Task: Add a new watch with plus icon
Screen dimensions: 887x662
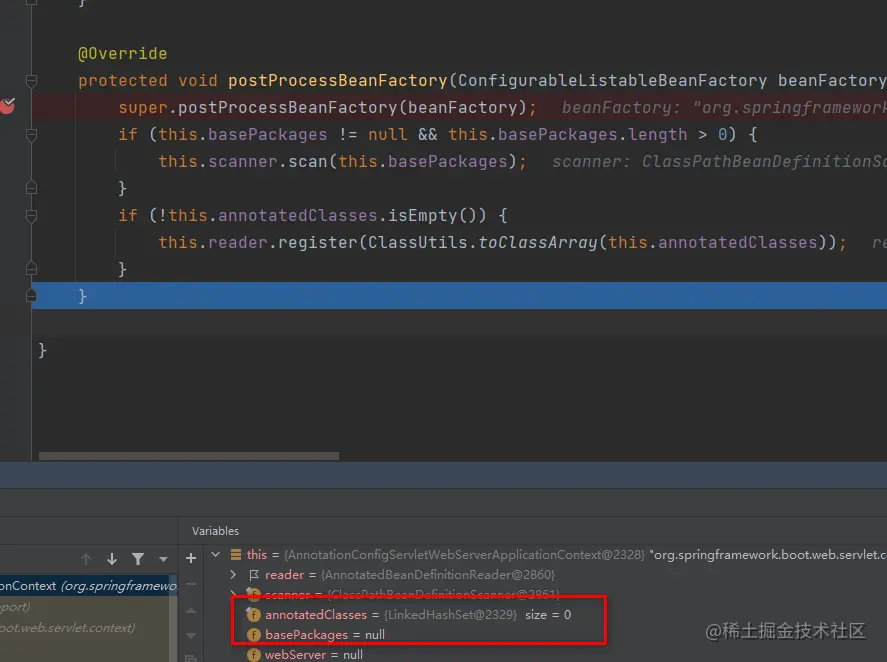Action: point(191,558)
